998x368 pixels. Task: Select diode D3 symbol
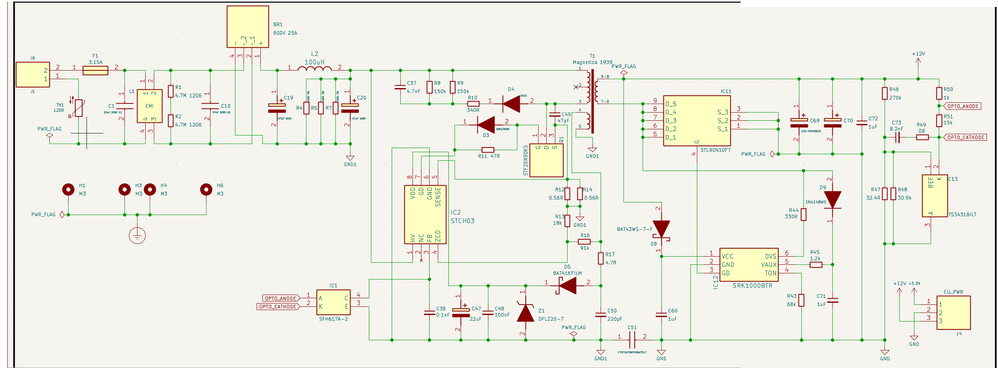point(486,125)
